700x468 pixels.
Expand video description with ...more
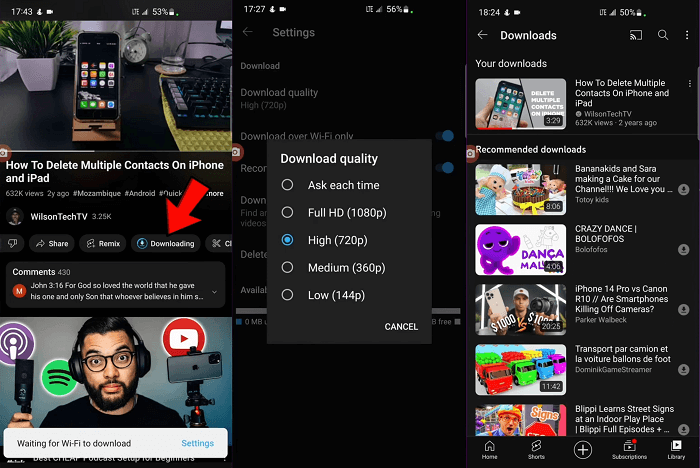216,193
